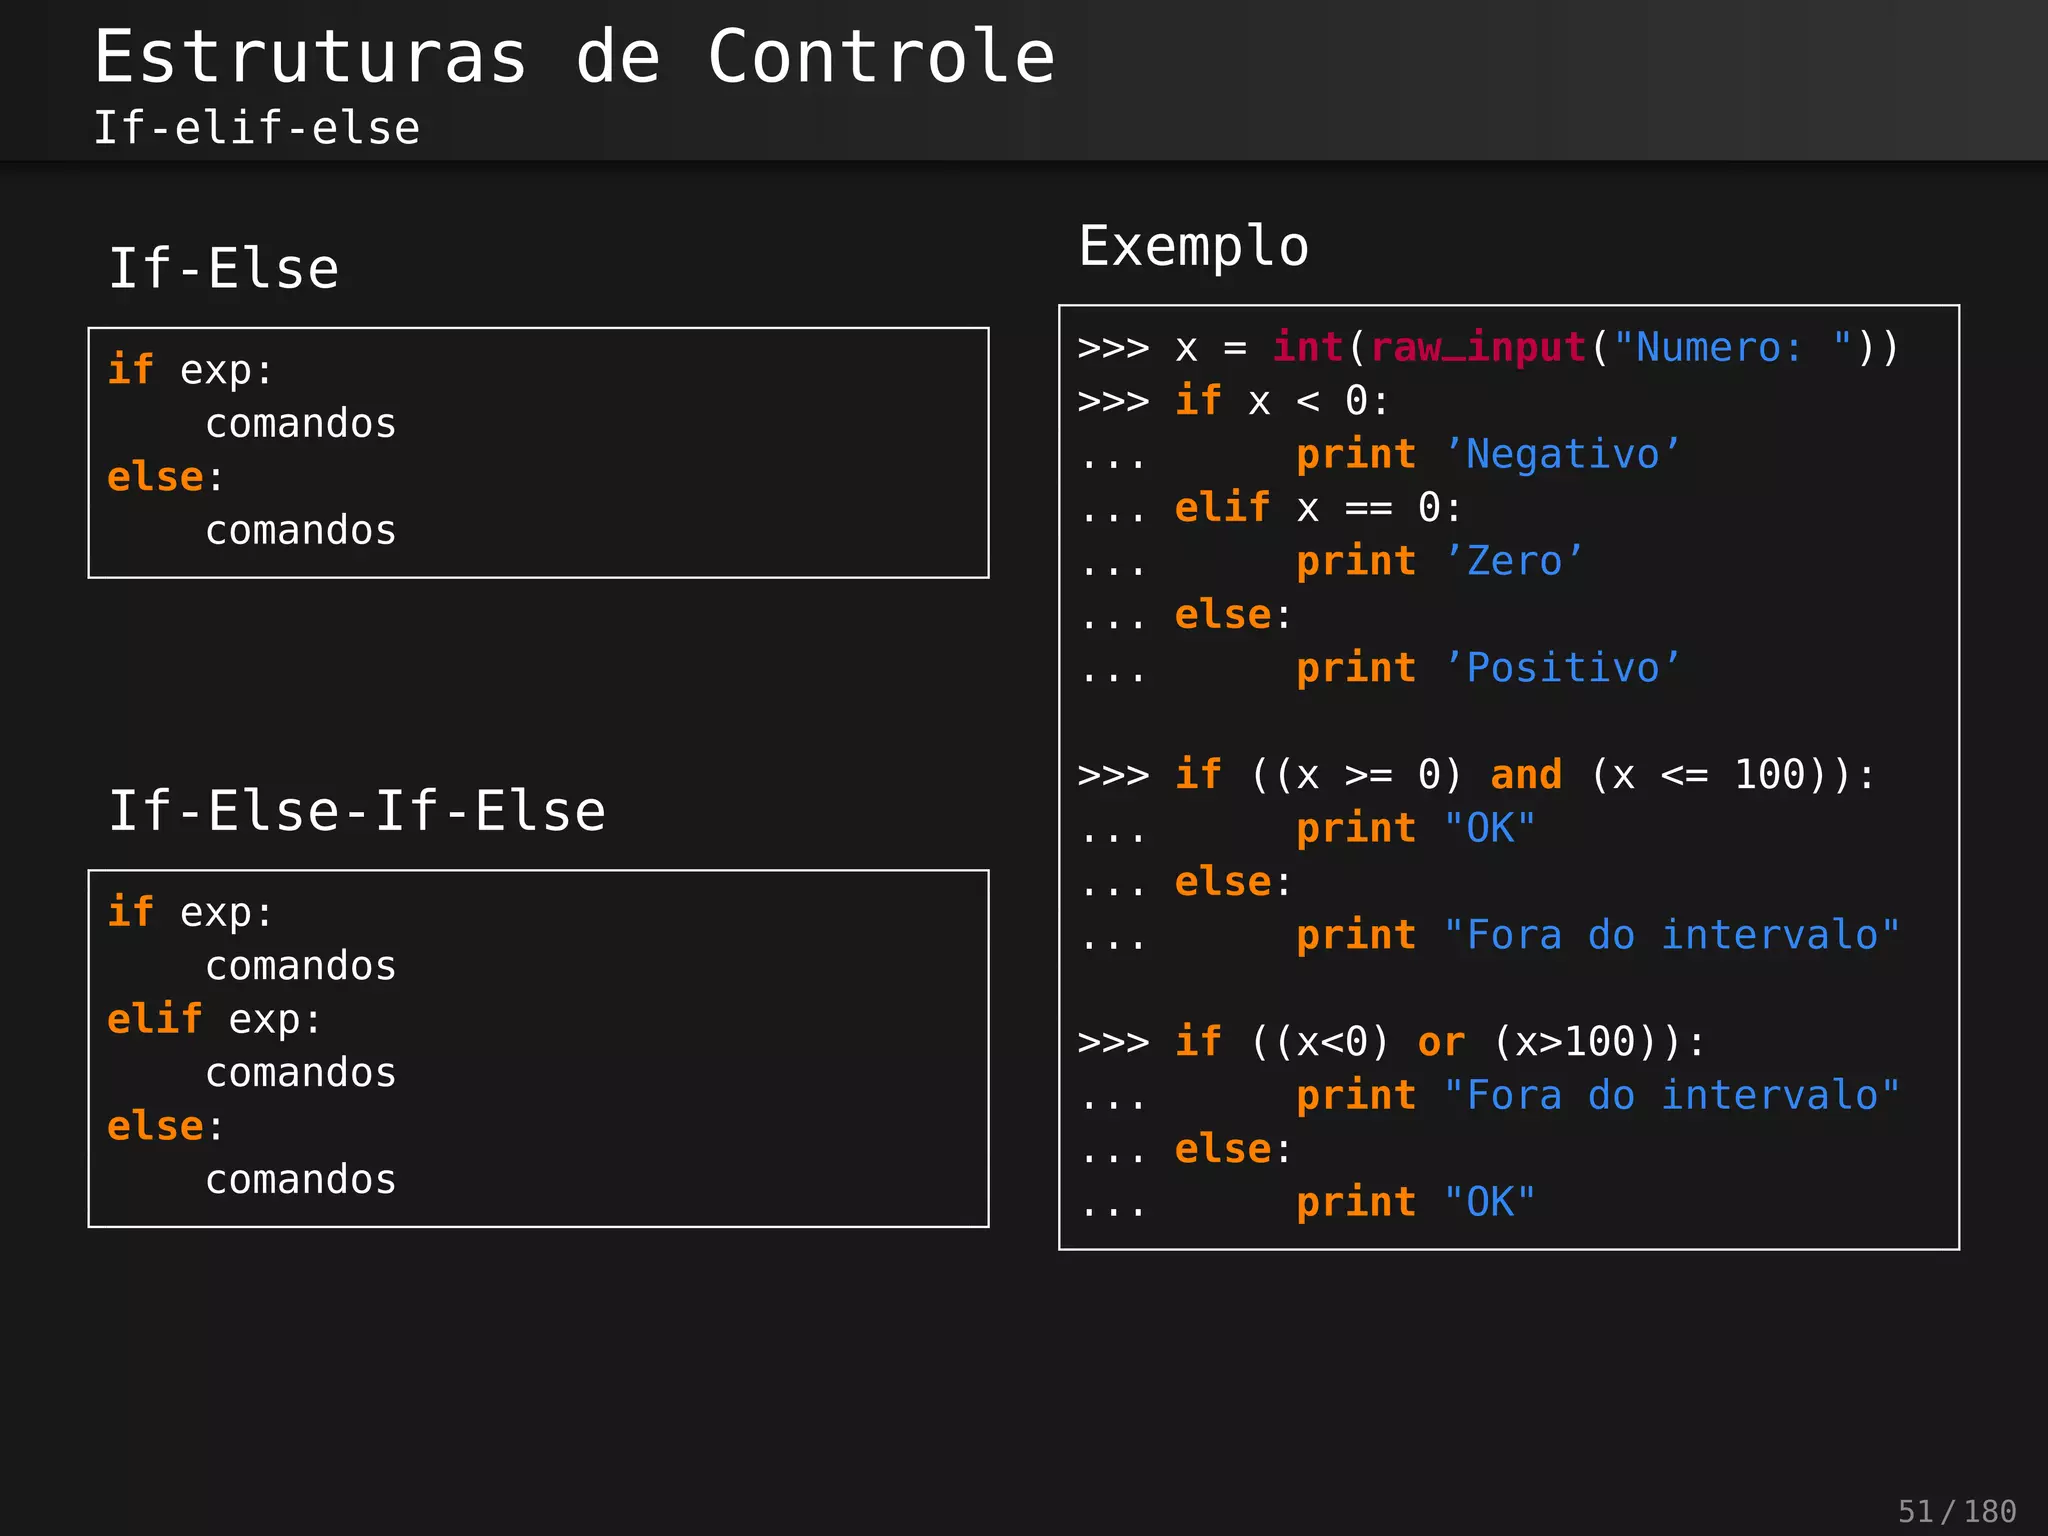Click the 'int' function name
This screenshot has width=2048, height=1536.
(1308, 348)
